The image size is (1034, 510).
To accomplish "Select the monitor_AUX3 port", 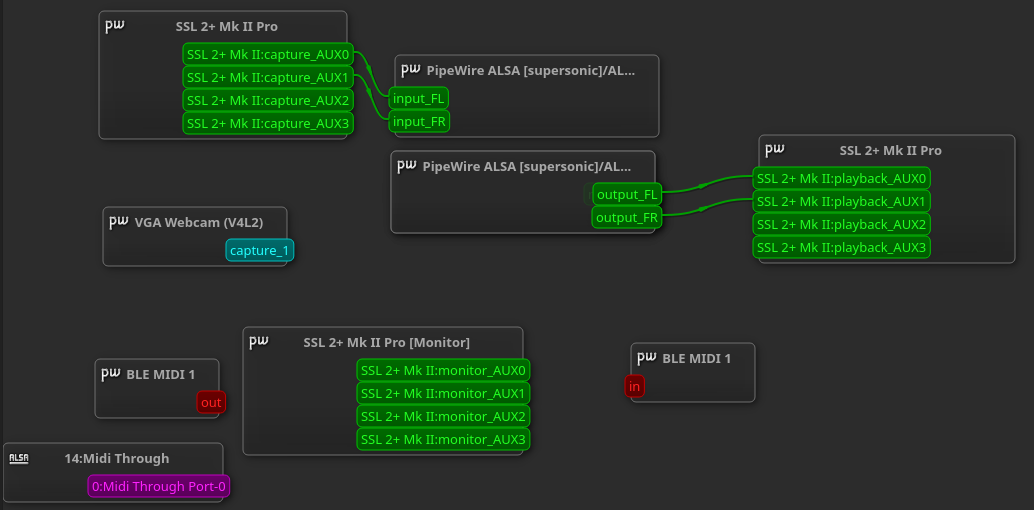I will pyautogui.click(x=443, y=439).
